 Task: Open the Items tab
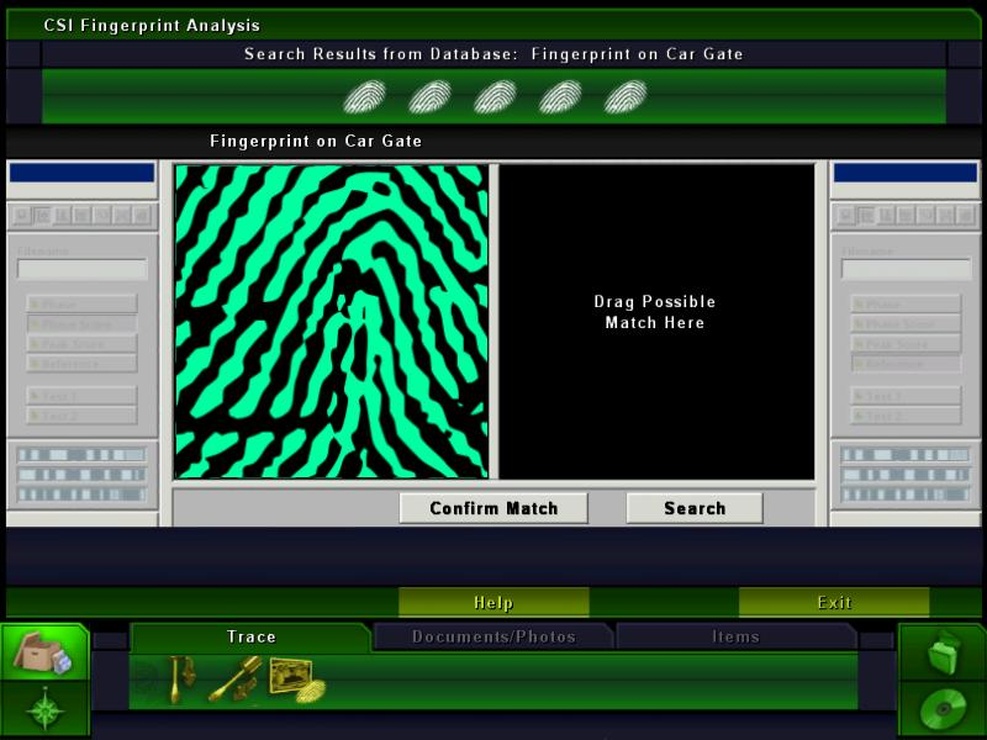(x=736, y=634)
